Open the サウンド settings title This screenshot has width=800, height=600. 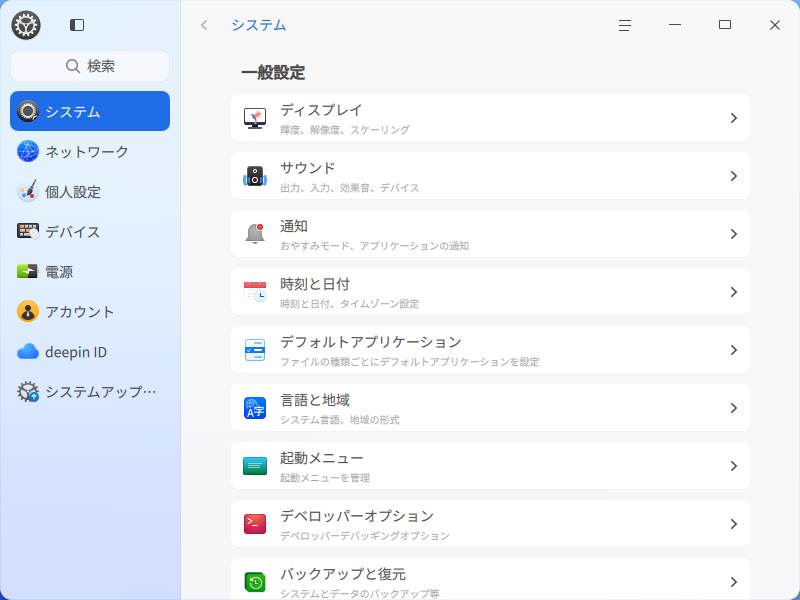pos(308,168)
